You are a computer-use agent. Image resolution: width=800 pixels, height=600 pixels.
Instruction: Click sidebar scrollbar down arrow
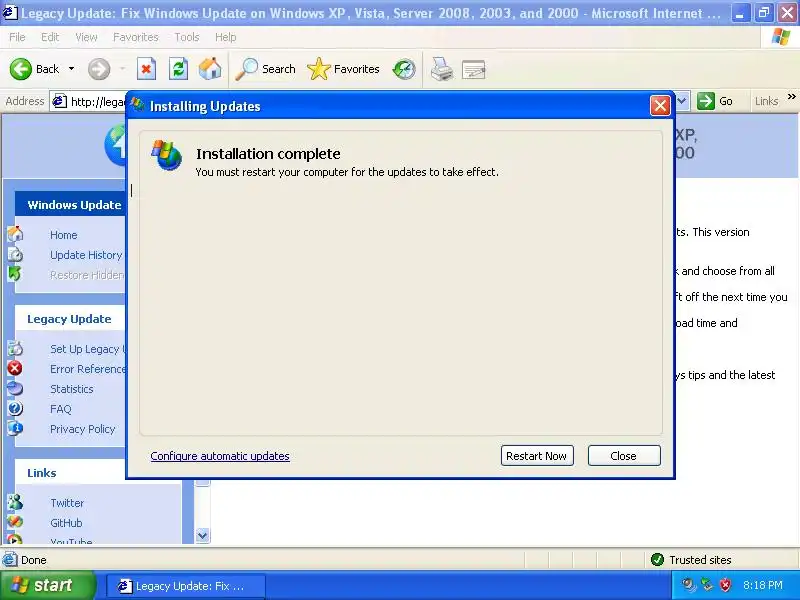point(203,535)
